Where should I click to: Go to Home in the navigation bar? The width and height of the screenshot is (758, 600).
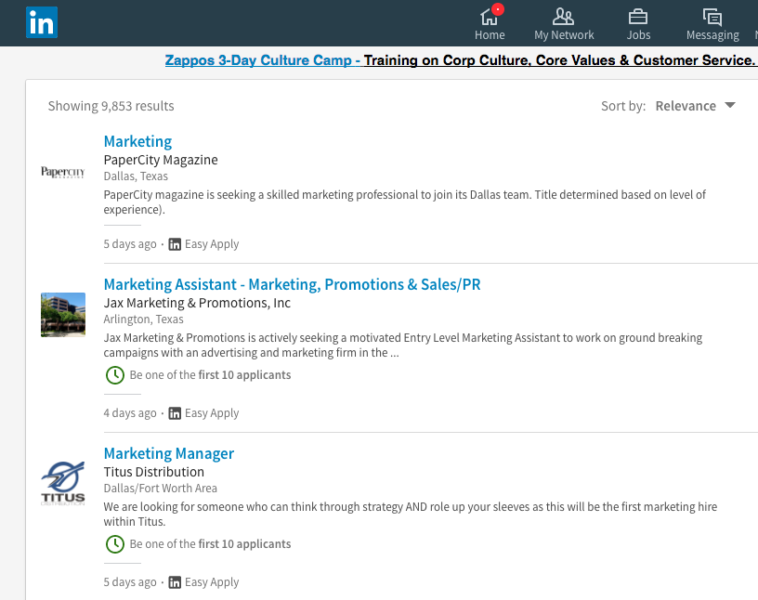(489, 23)
